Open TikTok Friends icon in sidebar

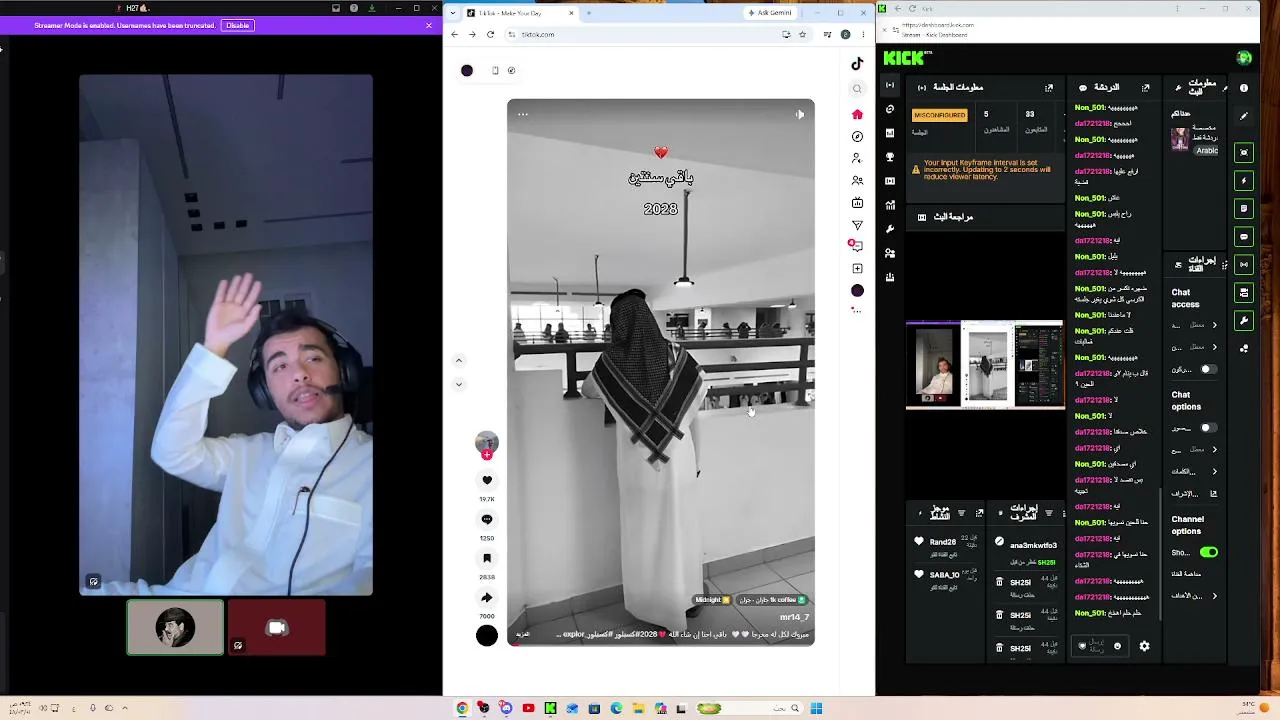[857, 181]
